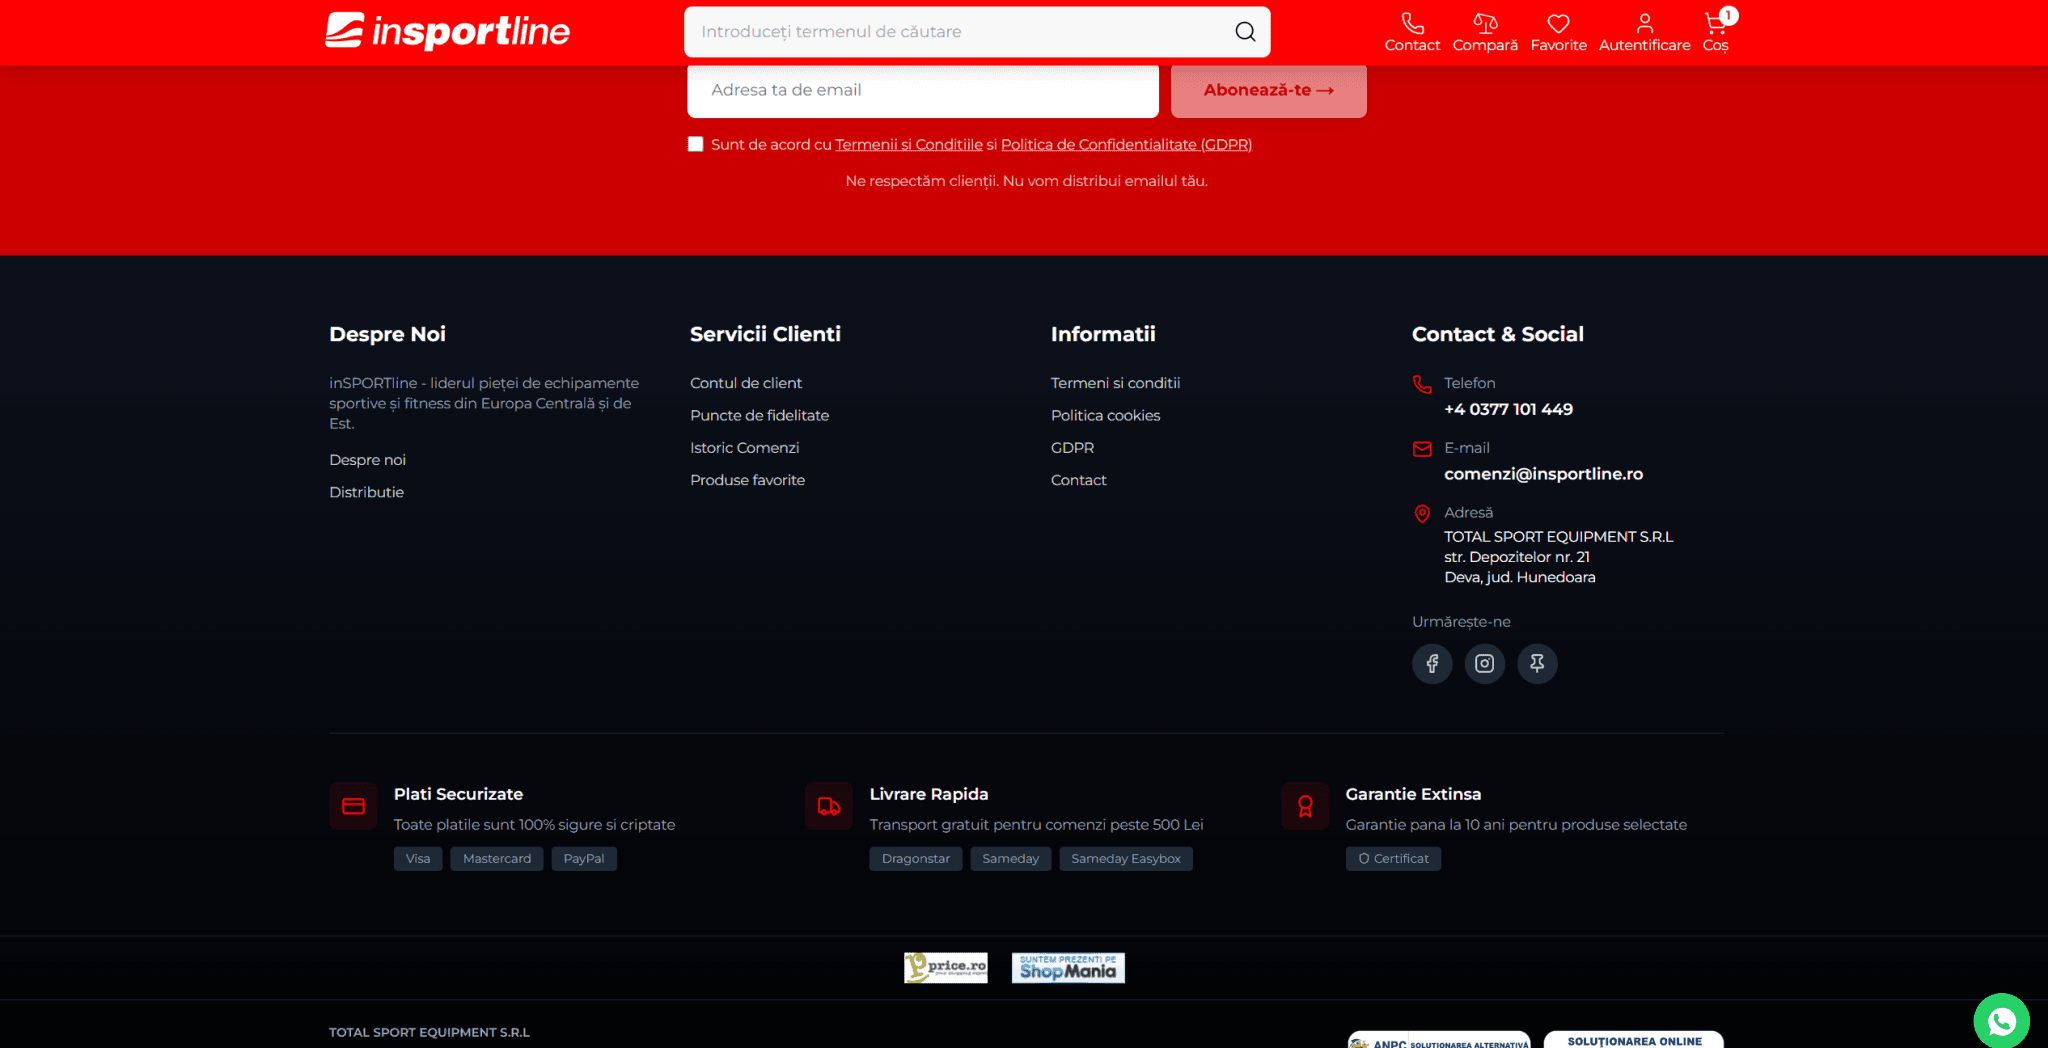Open Politica cookies link
Screen dimensions: 2048x1048
coord(1105,415)
